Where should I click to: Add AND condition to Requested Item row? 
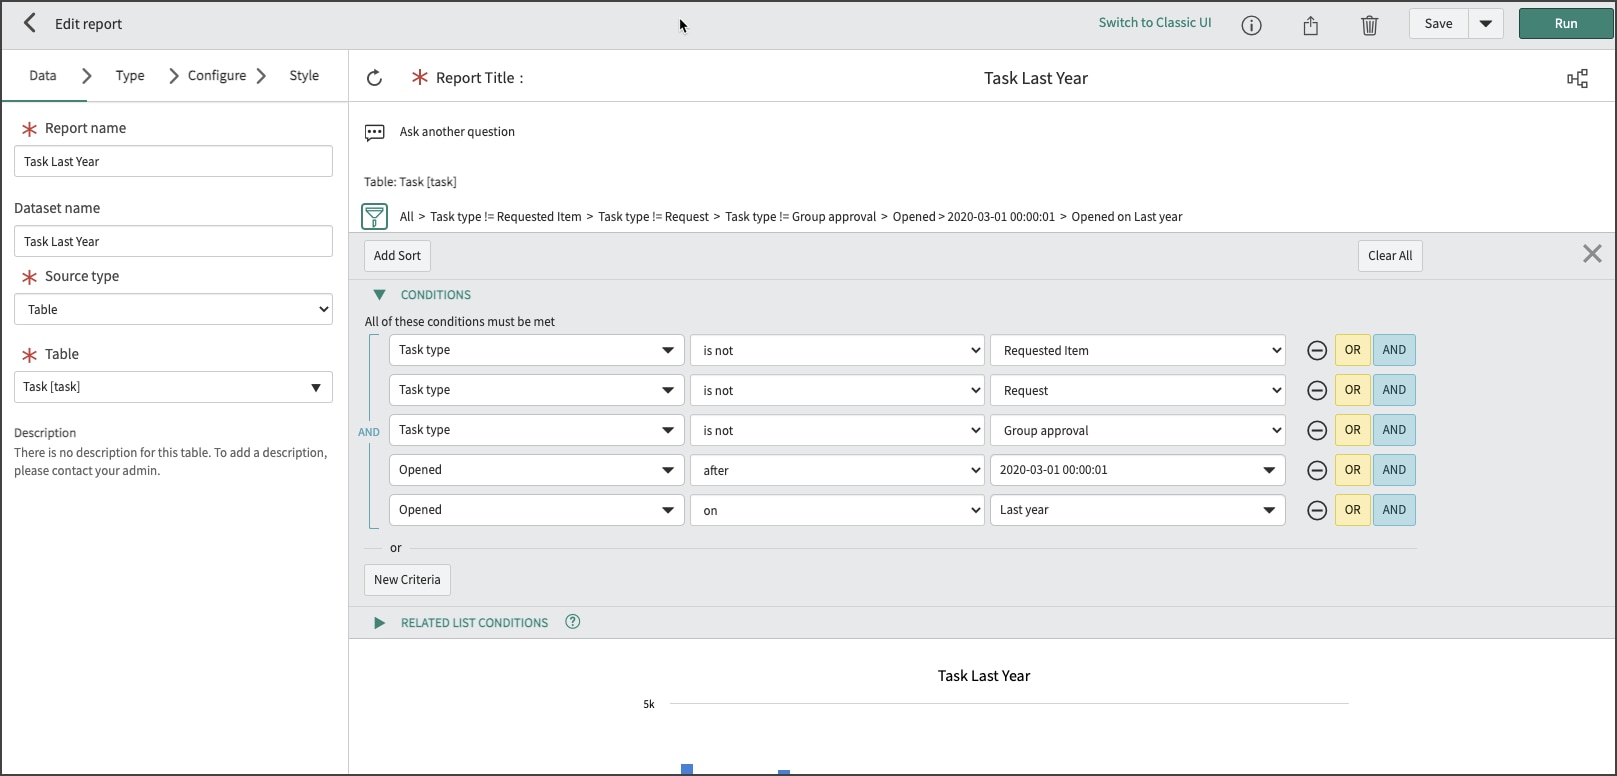click(x=1394, y=350)
